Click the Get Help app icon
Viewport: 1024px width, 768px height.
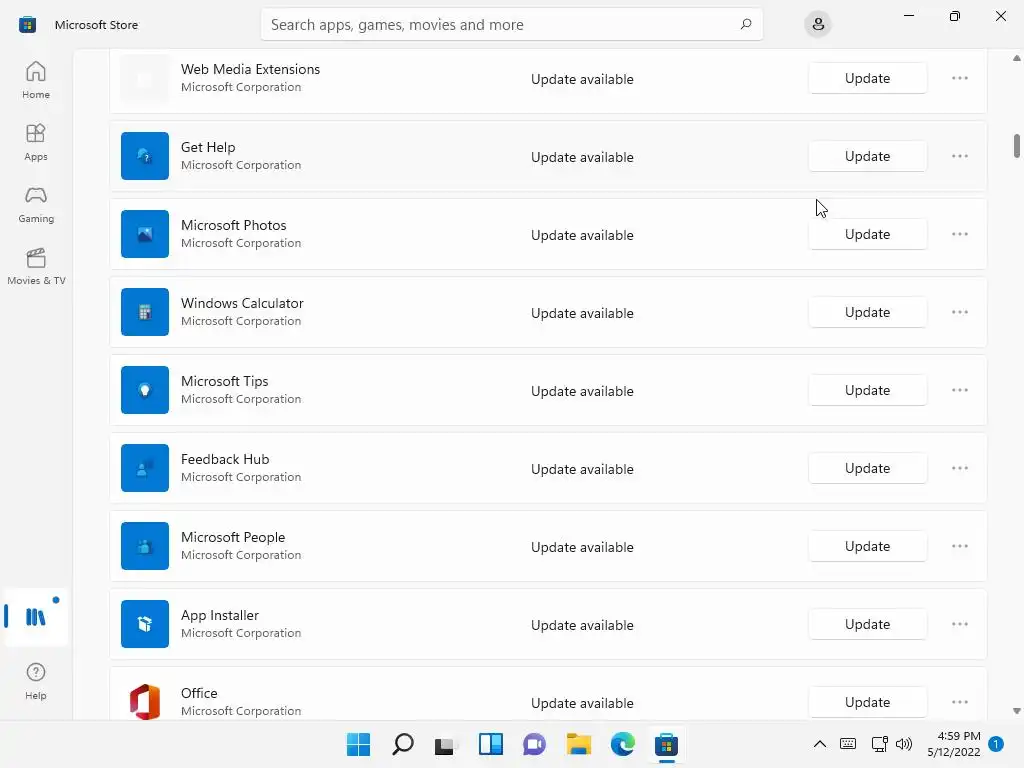pyautogui.click(x=145, y=156)
